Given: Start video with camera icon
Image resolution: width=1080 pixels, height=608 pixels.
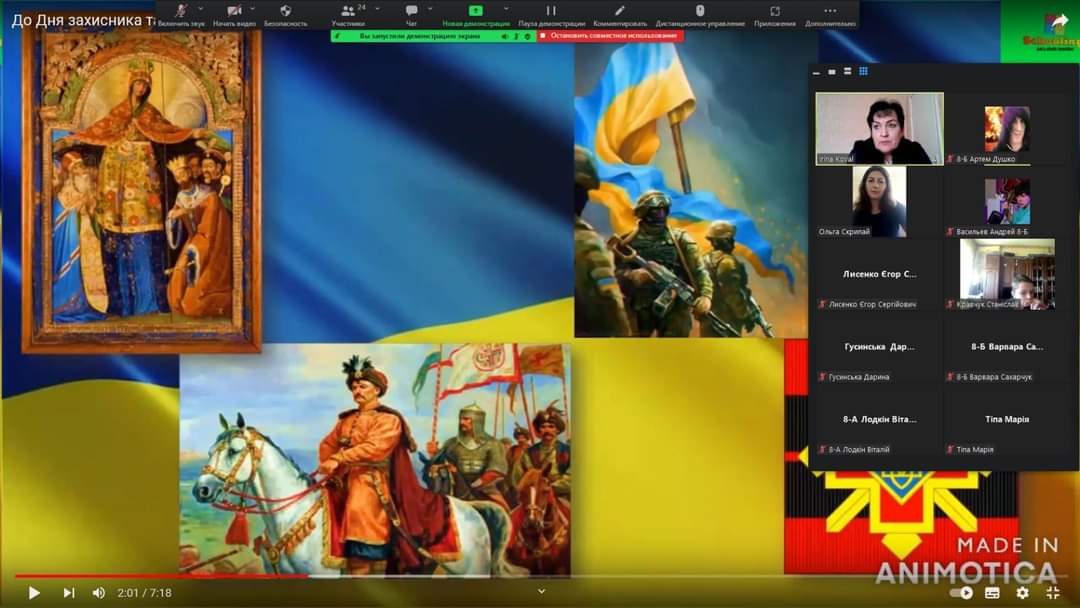Looking at the screenshot, I should (234, 14).
